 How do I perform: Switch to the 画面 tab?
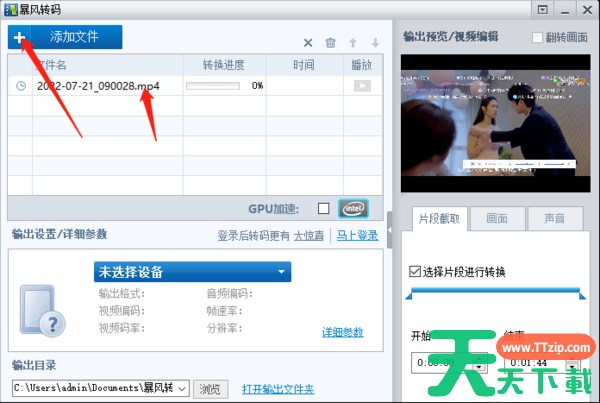[497, 219]
